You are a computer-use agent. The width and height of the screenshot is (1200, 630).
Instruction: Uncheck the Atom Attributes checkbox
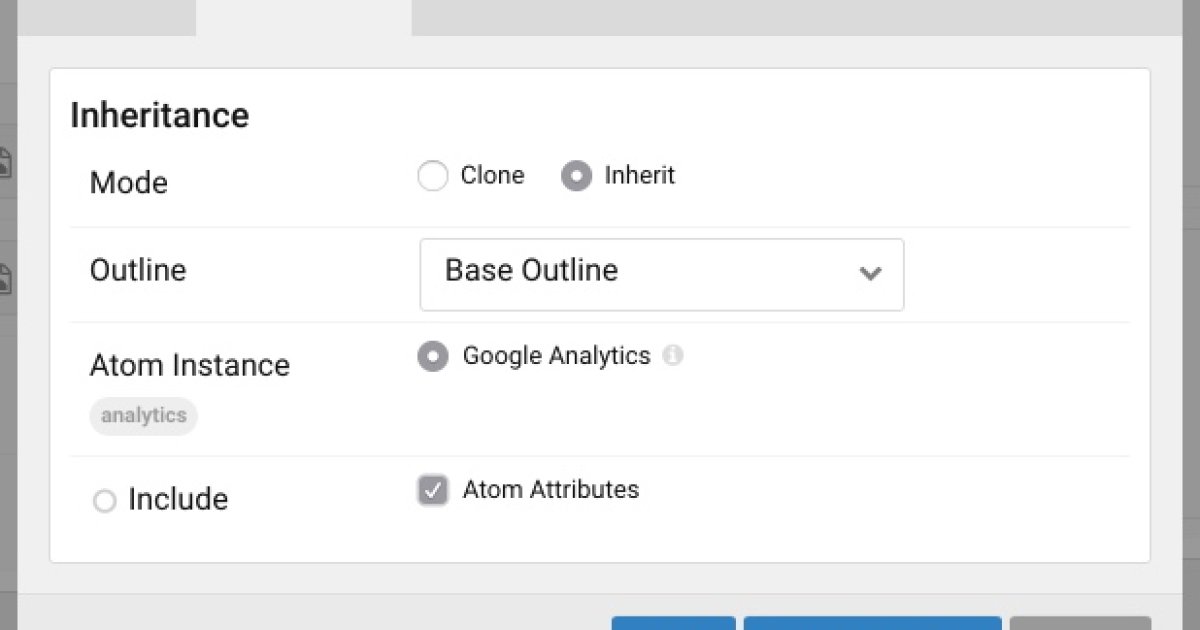click(x=432, y=491)
